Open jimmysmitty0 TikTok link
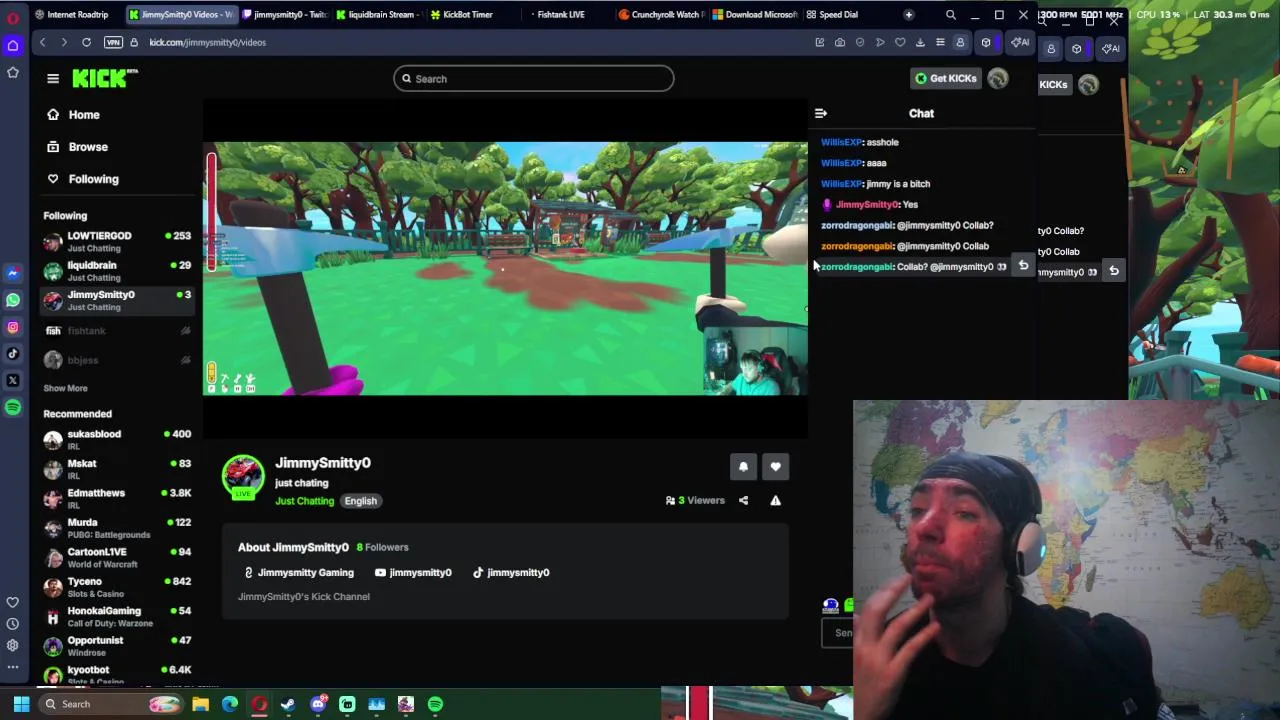Image resolution: width=1280 pixels, height=720 pixels. 511,573
